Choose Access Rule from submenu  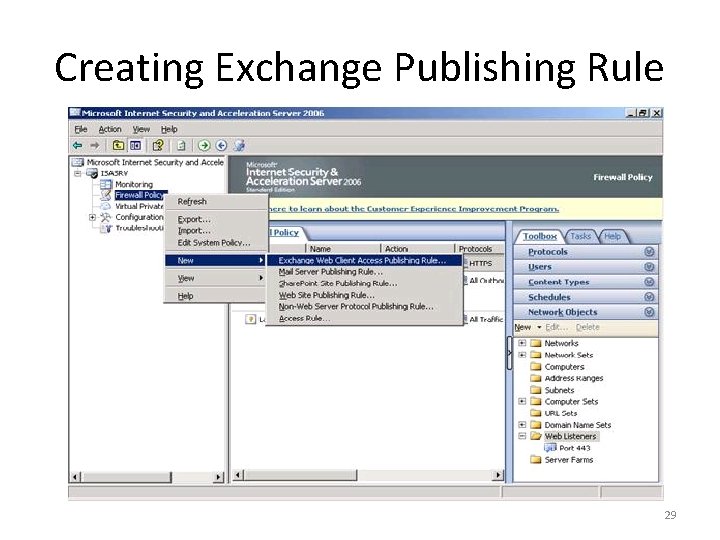[x=365, y=318]
